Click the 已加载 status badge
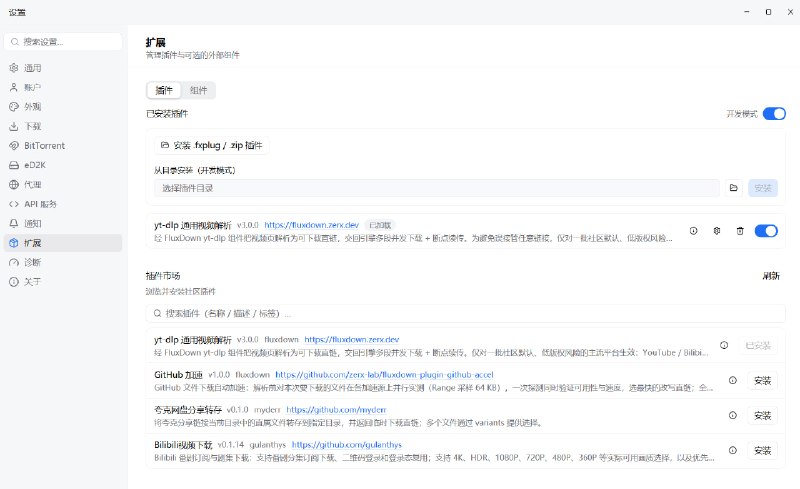 pos(380,225)
